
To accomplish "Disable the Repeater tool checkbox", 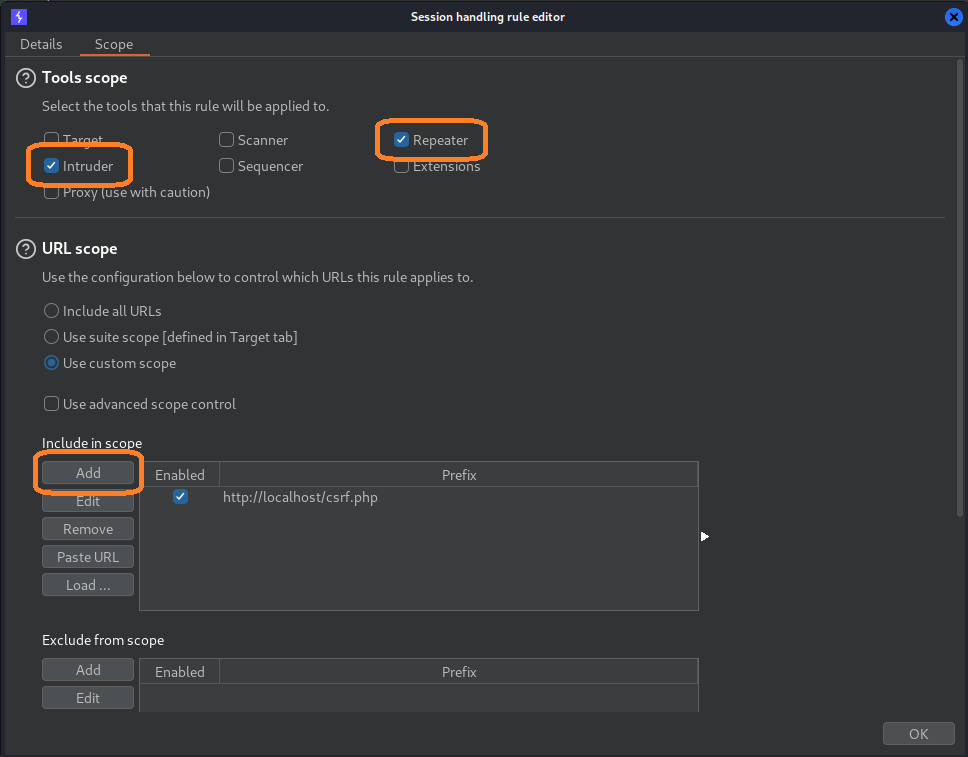I will [401, 140].
